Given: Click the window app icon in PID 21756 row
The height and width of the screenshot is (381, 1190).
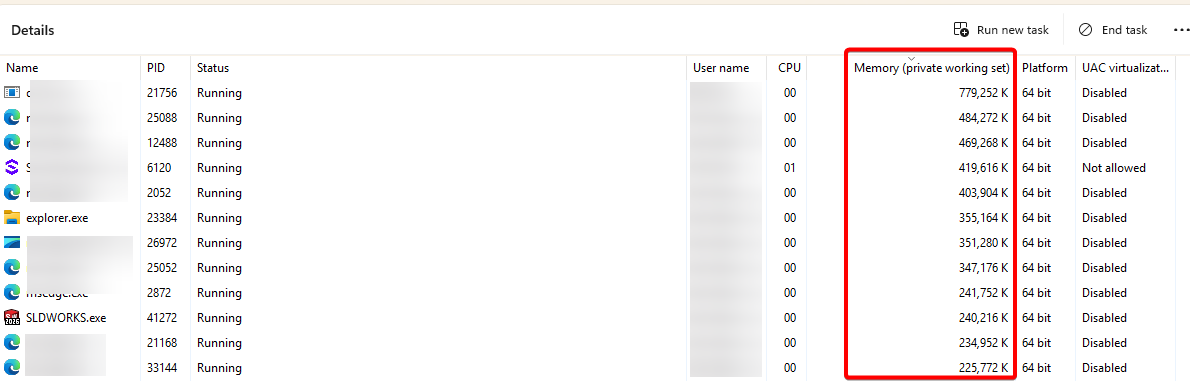Looking at the screenshot, I should 11,93.
